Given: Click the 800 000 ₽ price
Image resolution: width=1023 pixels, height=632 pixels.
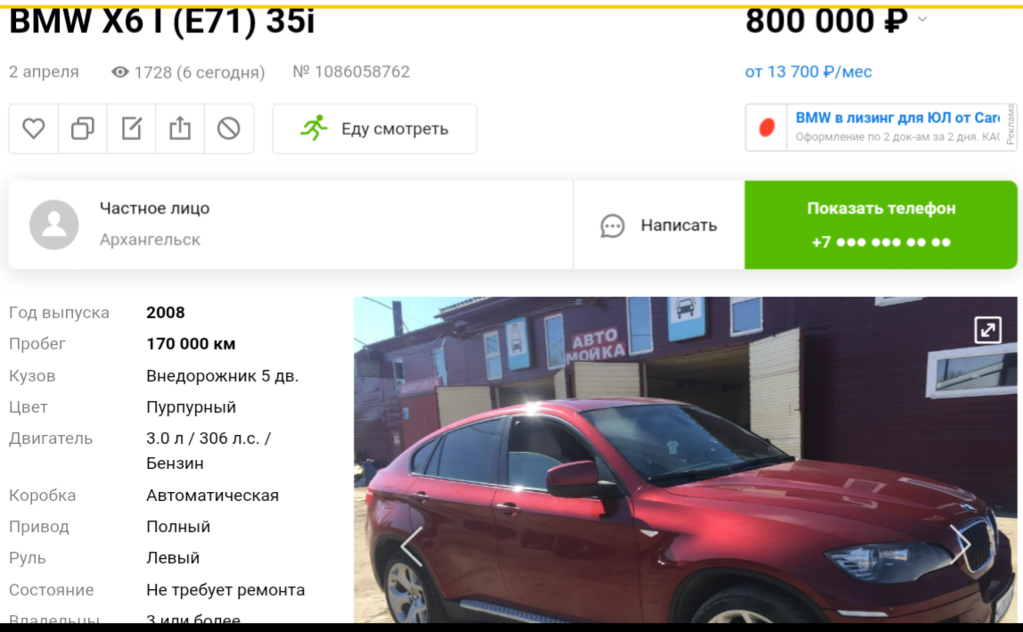Looking at the screenshot, I should click(x=827, y=21).
